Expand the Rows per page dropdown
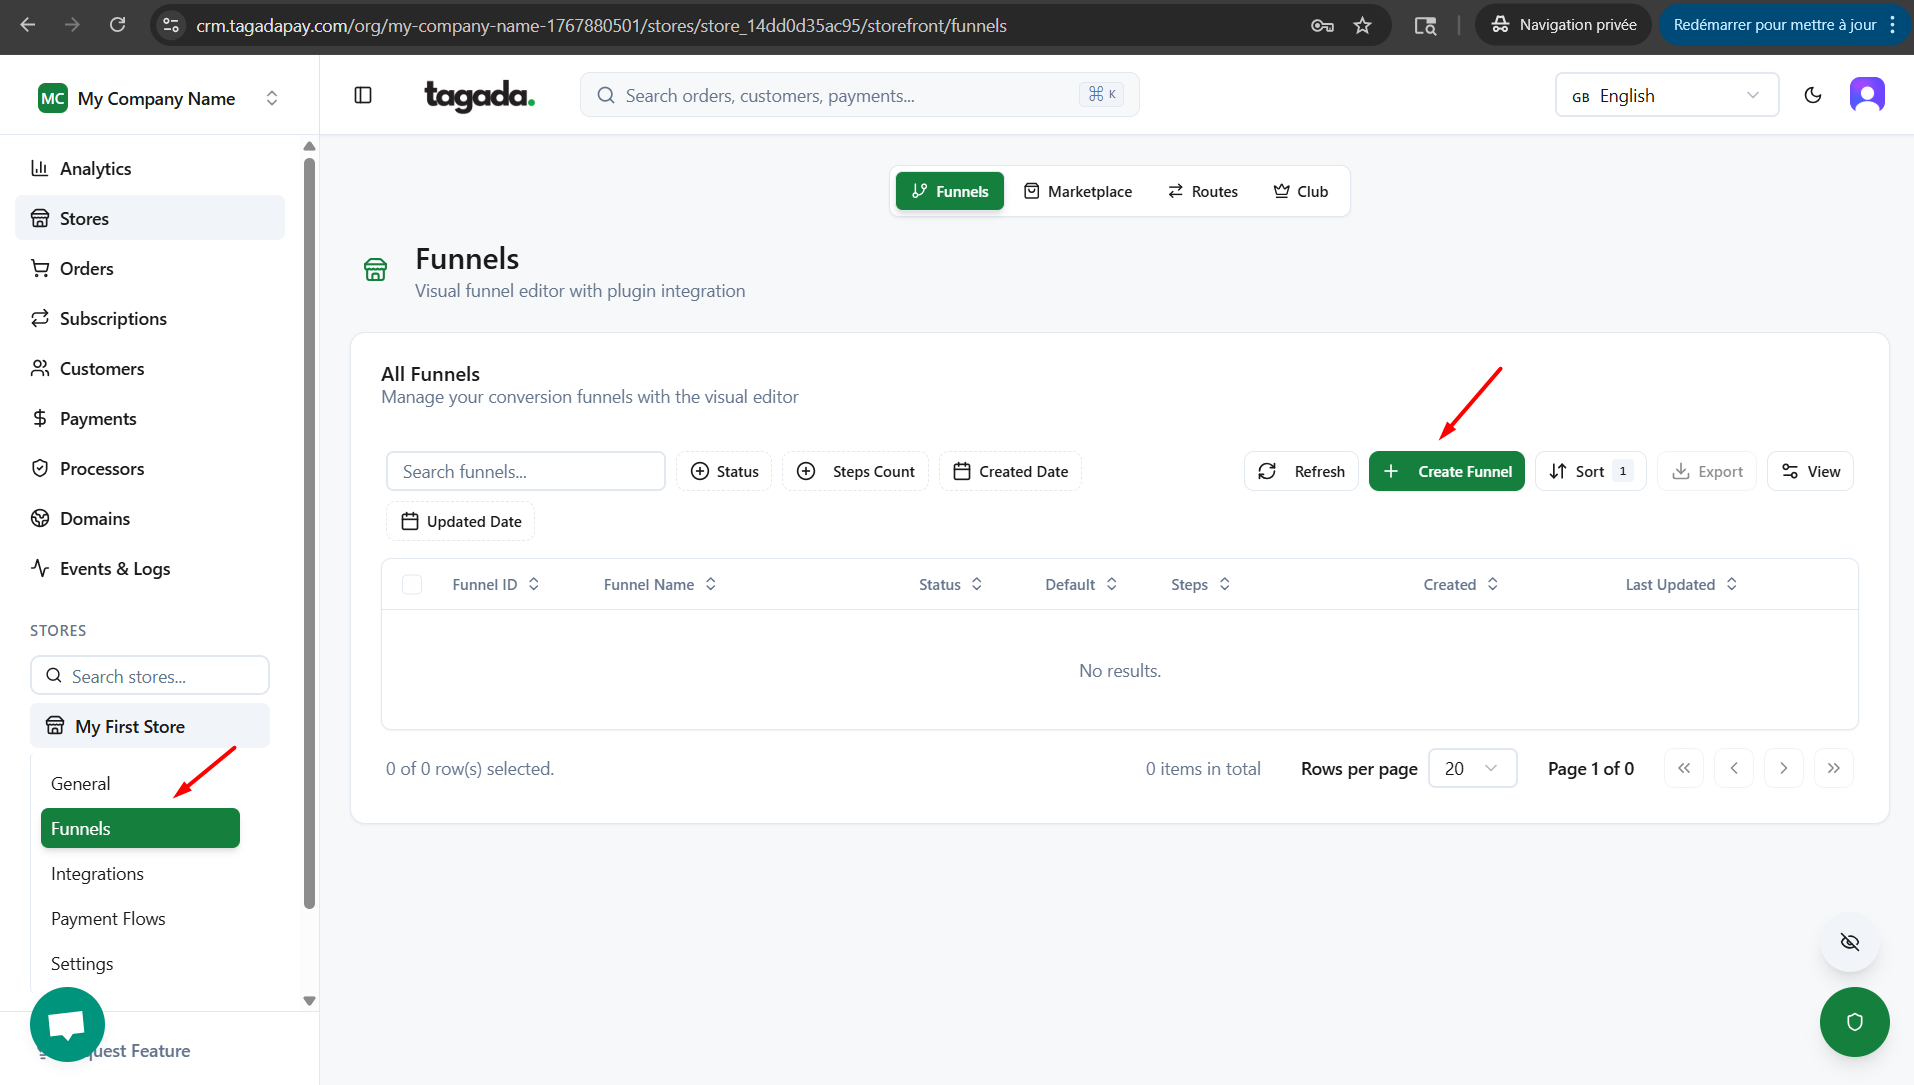This screenshot has width=1914, height=1085. point(1472,769)
